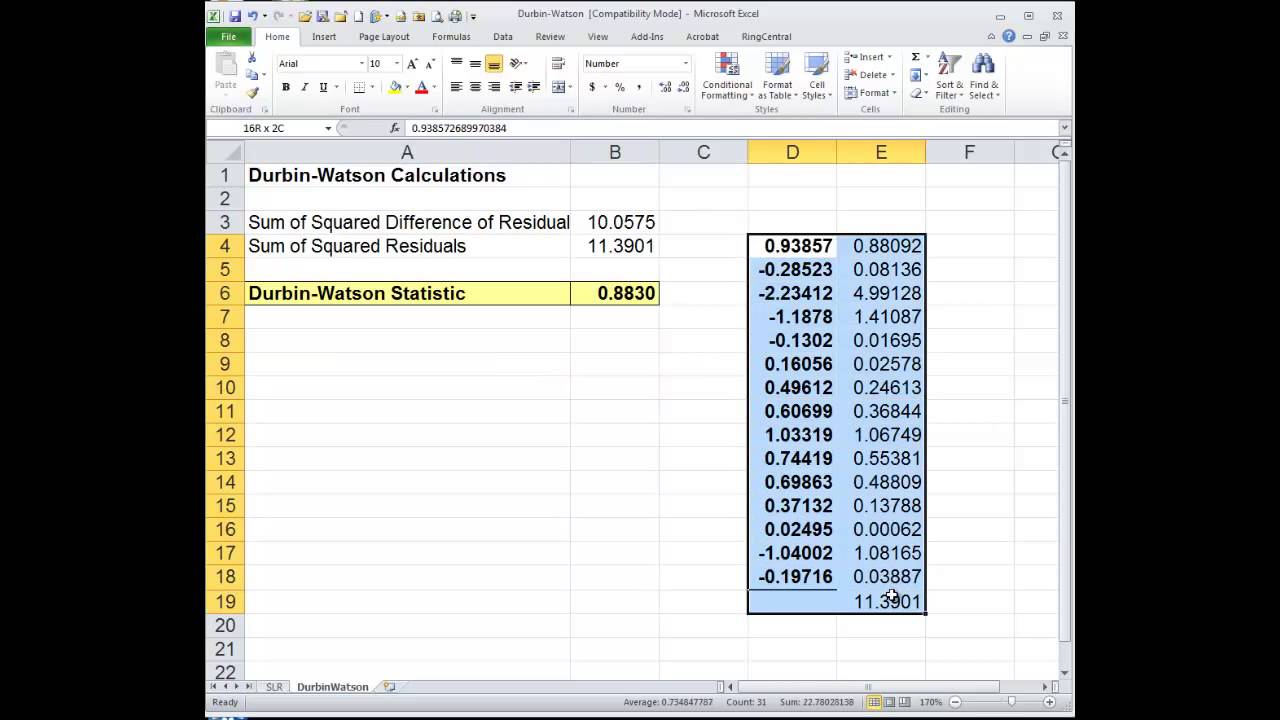Open Font dialog launcher
1280x720 pixels.
(x=434, y=109)
